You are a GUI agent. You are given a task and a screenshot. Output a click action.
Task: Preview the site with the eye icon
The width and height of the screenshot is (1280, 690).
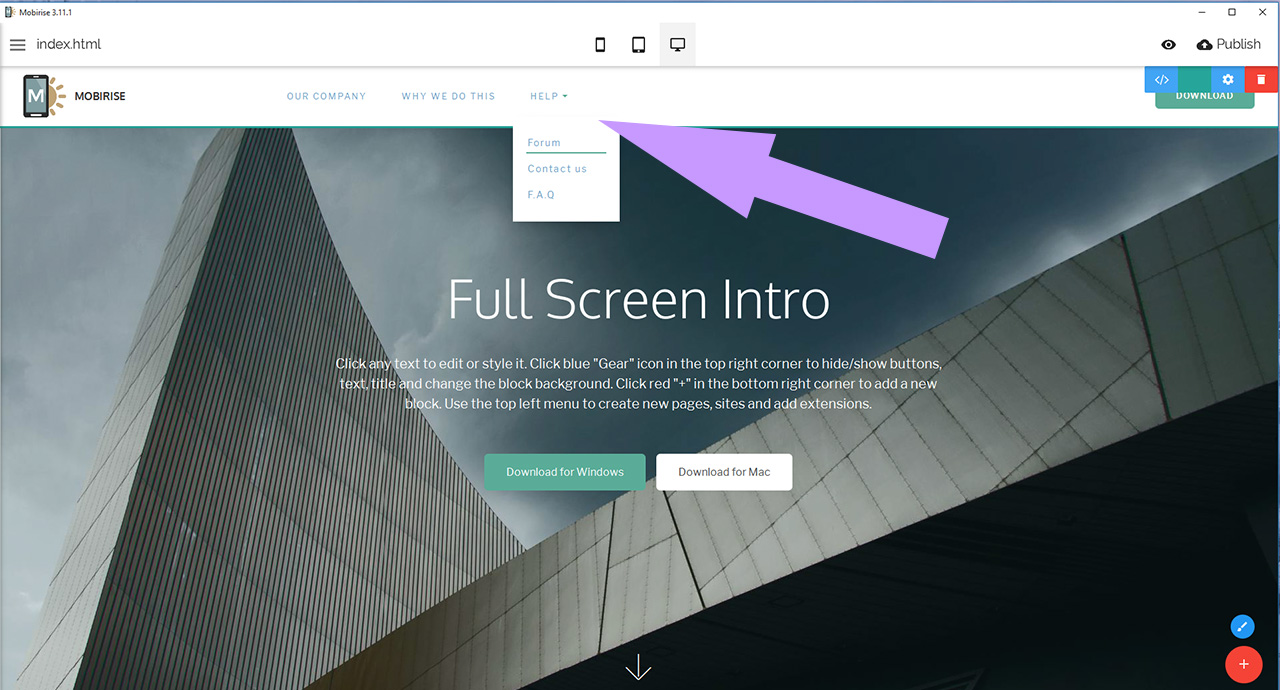point(1168,44)
